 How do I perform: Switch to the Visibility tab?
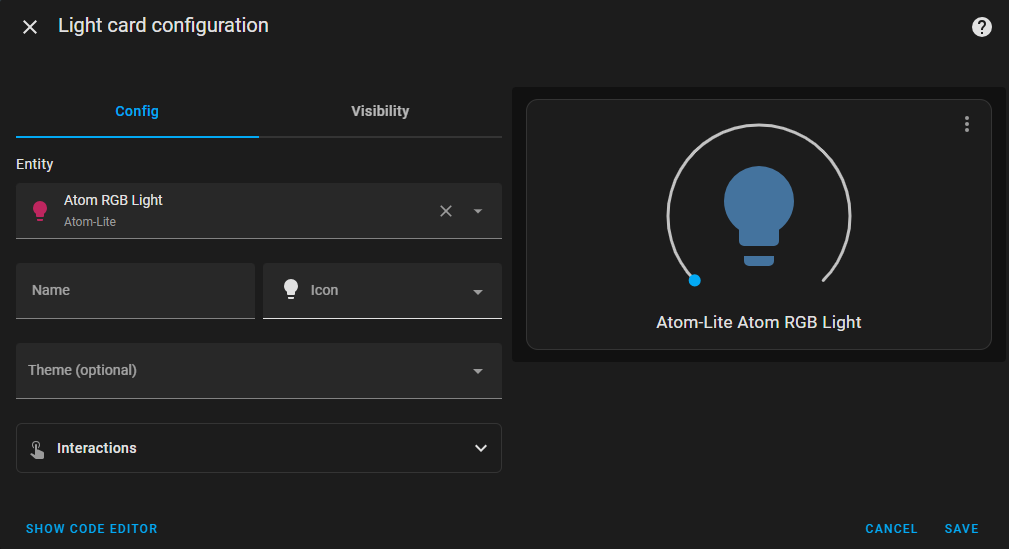tap(380, 111)
